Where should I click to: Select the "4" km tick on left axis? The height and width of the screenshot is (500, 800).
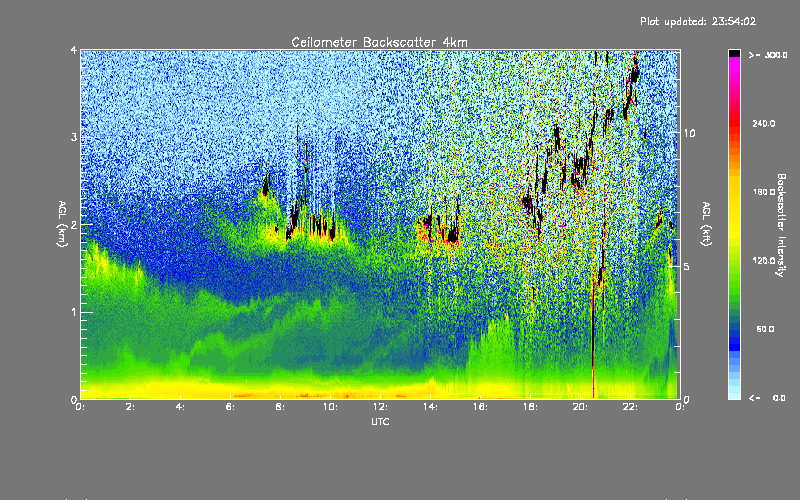click(x=74, y=51)
